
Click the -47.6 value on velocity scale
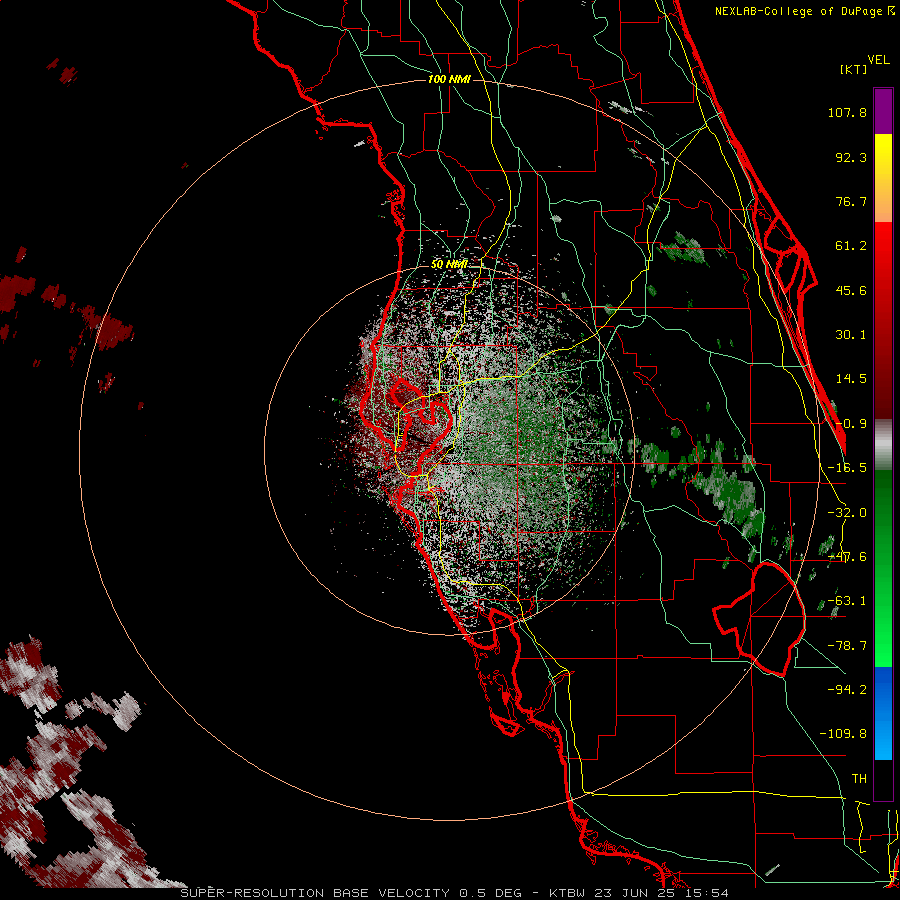click(847, 557)
